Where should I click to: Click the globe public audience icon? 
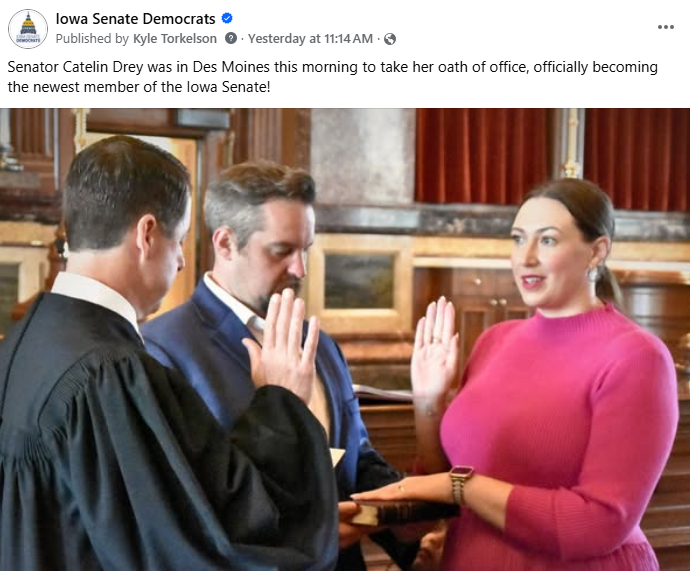(390, 39)
